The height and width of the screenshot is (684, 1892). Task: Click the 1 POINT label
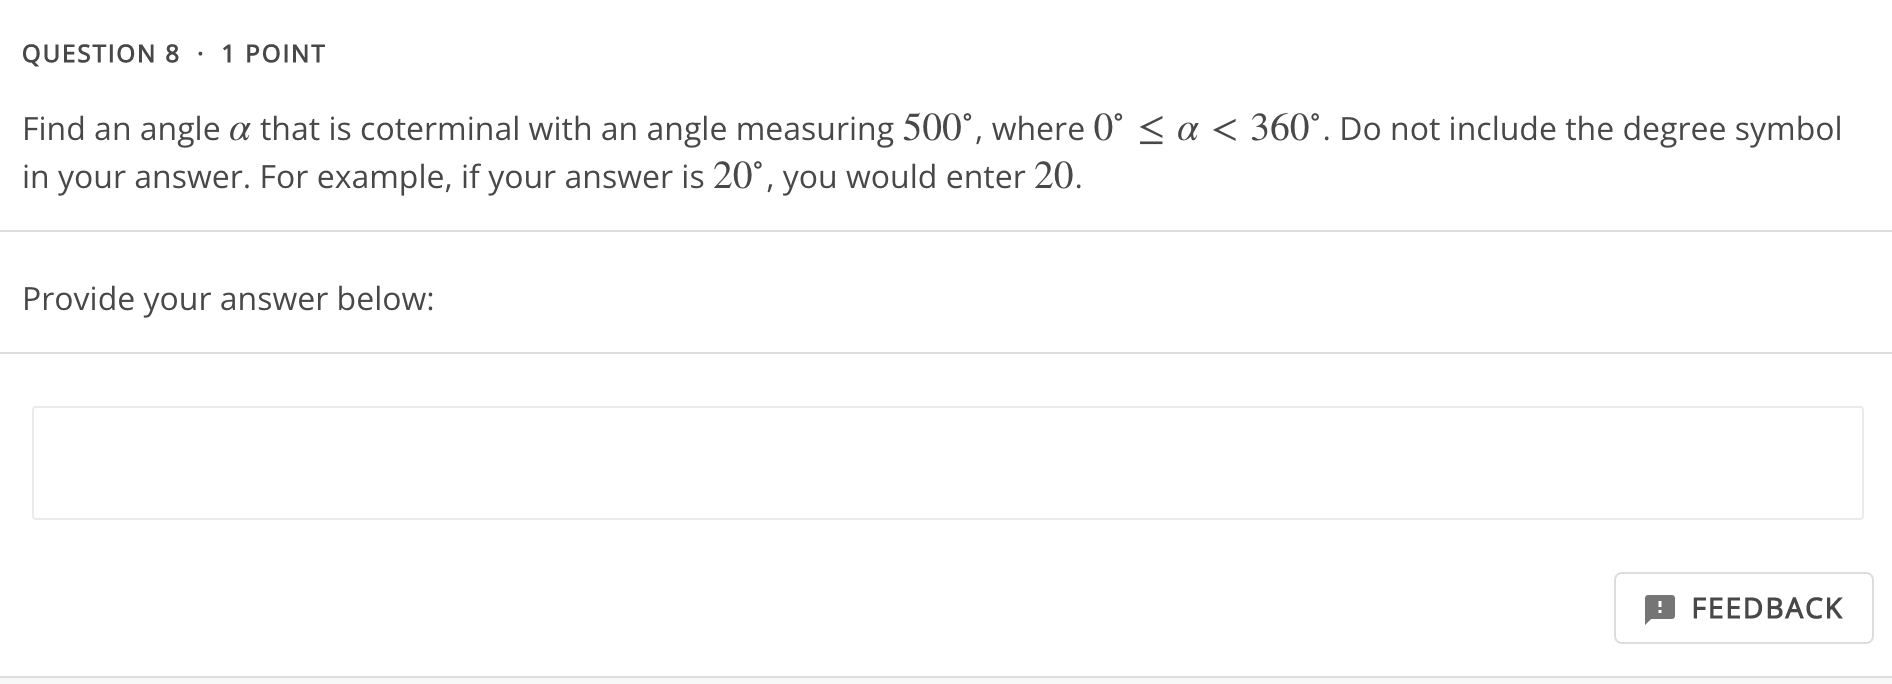click(272, 53)
